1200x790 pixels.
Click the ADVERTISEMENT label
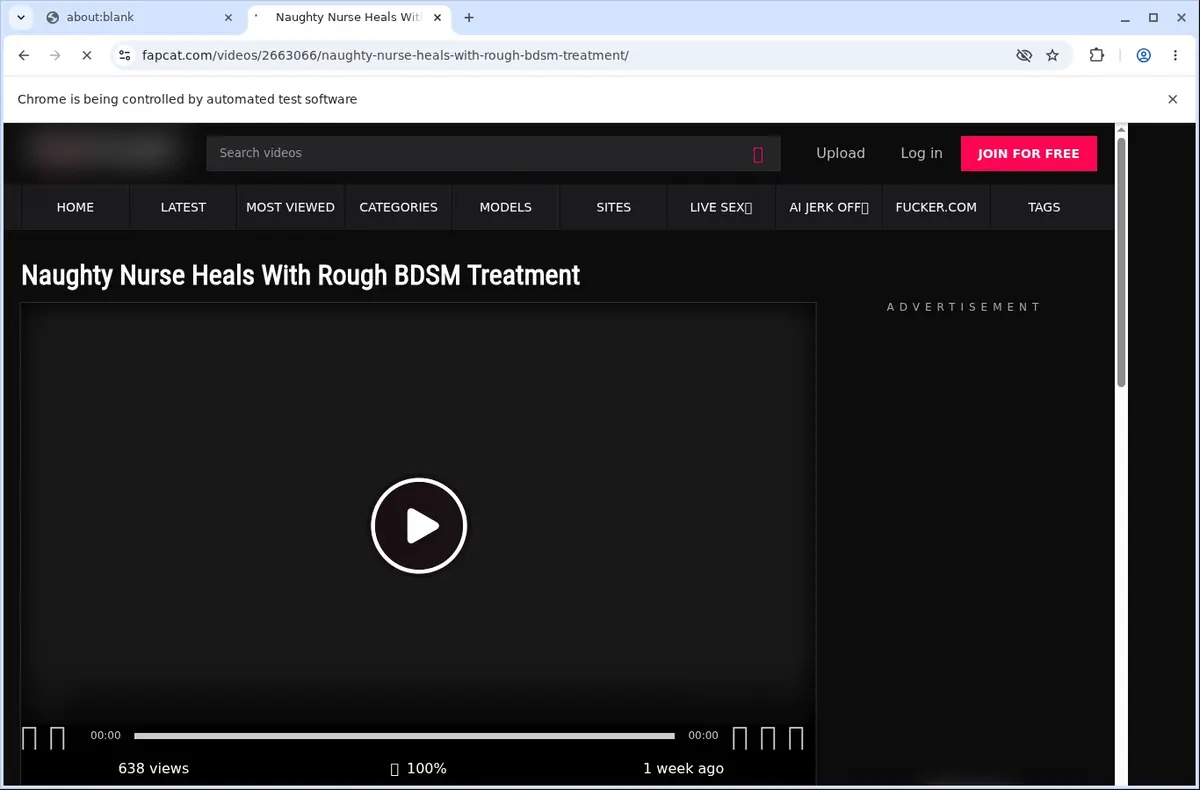[964, 307]
